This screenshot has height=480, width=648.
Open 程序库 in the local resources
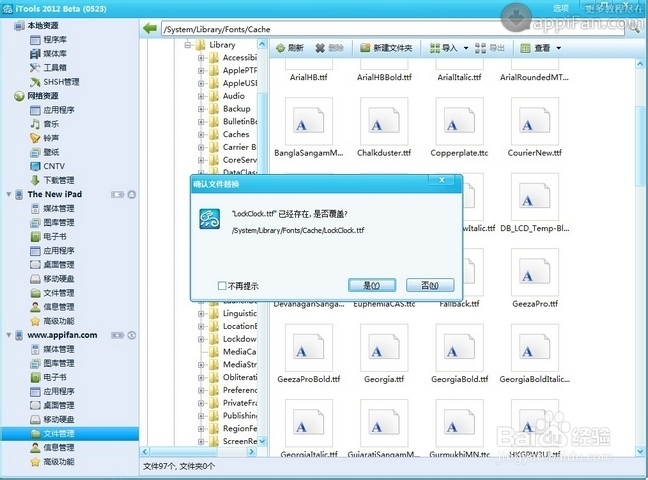[x=48, y=40]
